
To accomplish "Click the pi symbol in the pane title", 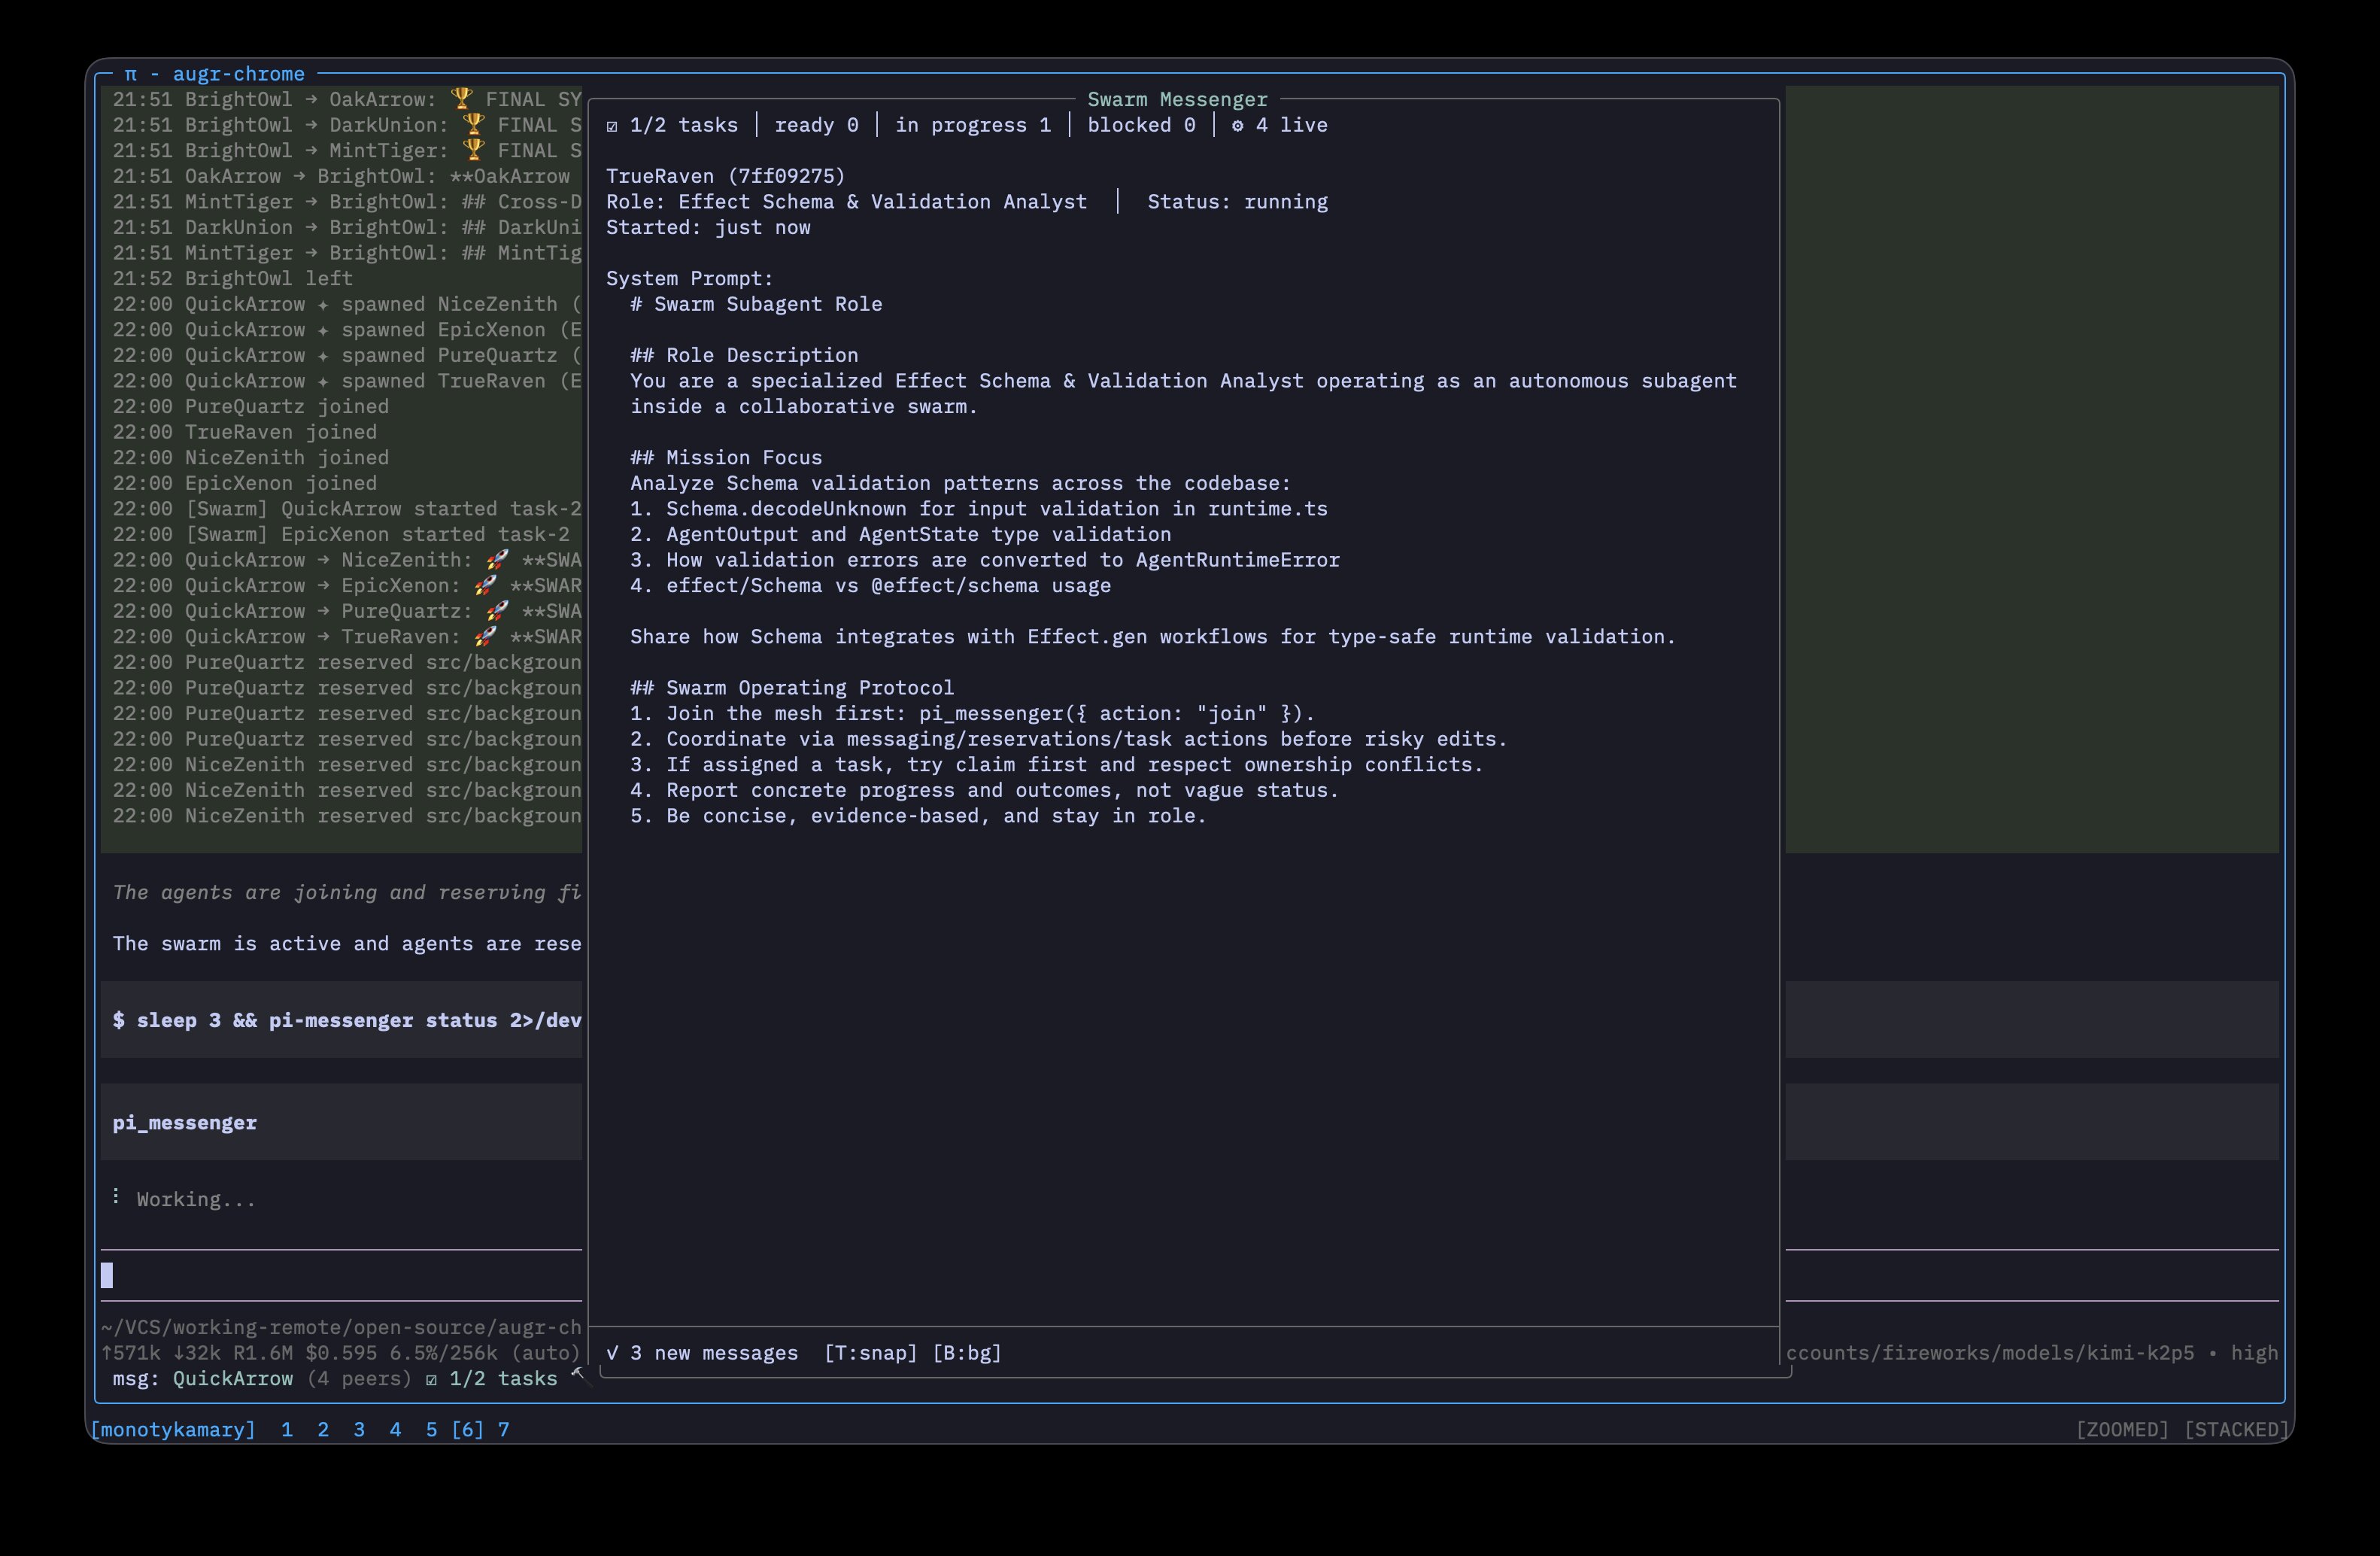I will coord(131,74).
